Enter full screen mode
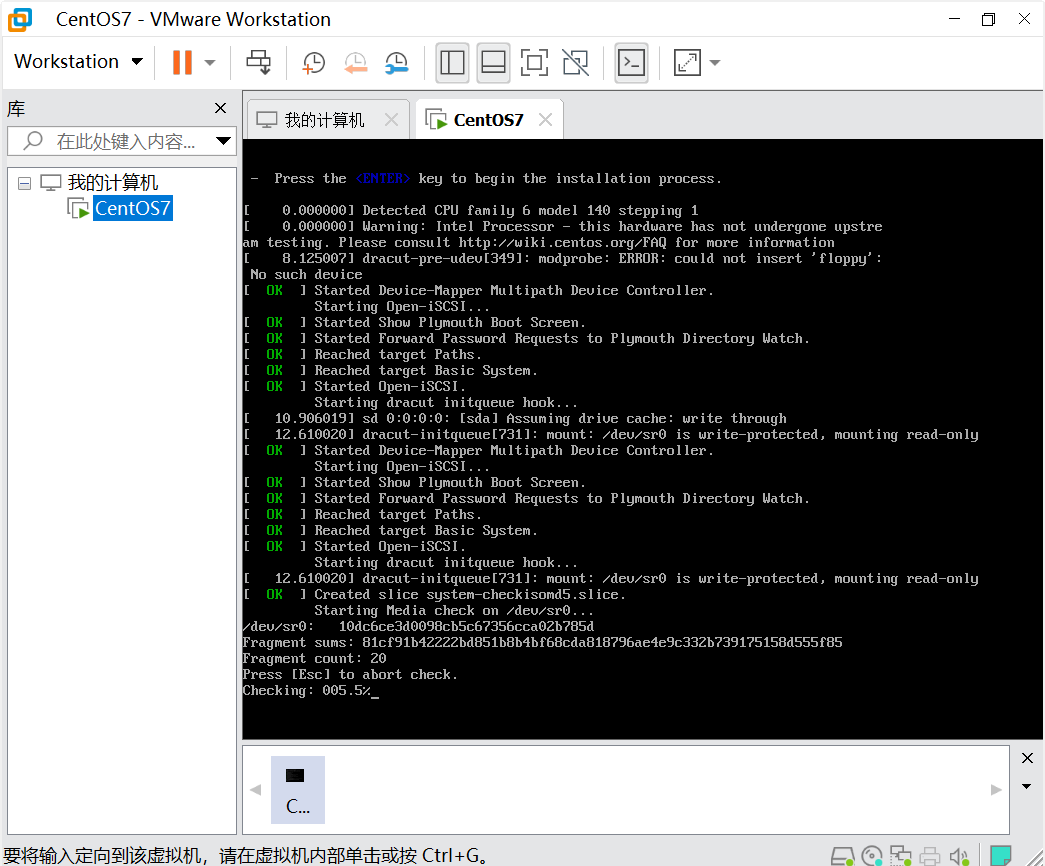The image size is (1045, 866). 534,63
